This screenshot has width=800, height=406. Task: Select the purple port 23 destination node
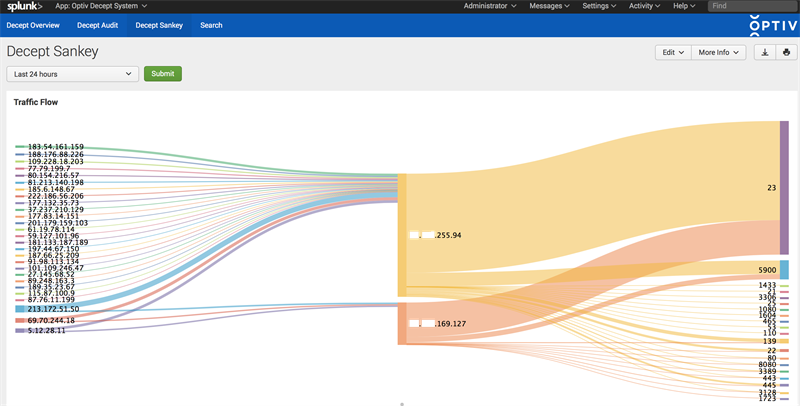[784, 187]
